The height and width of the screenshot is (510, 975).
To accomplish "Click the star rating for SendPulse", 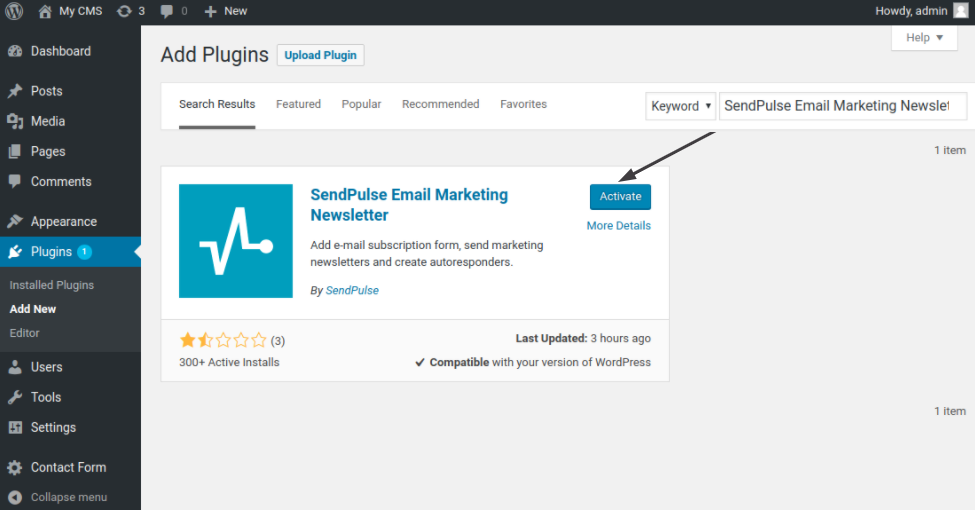I will (223, 340).
